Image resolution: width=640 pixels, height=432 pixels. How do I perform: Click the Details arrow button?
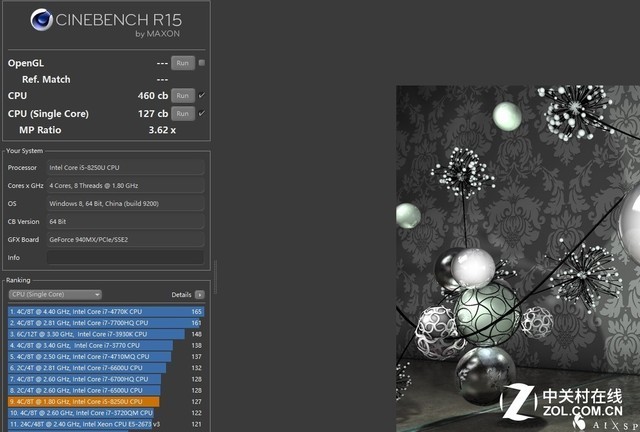tap(200, 295)
